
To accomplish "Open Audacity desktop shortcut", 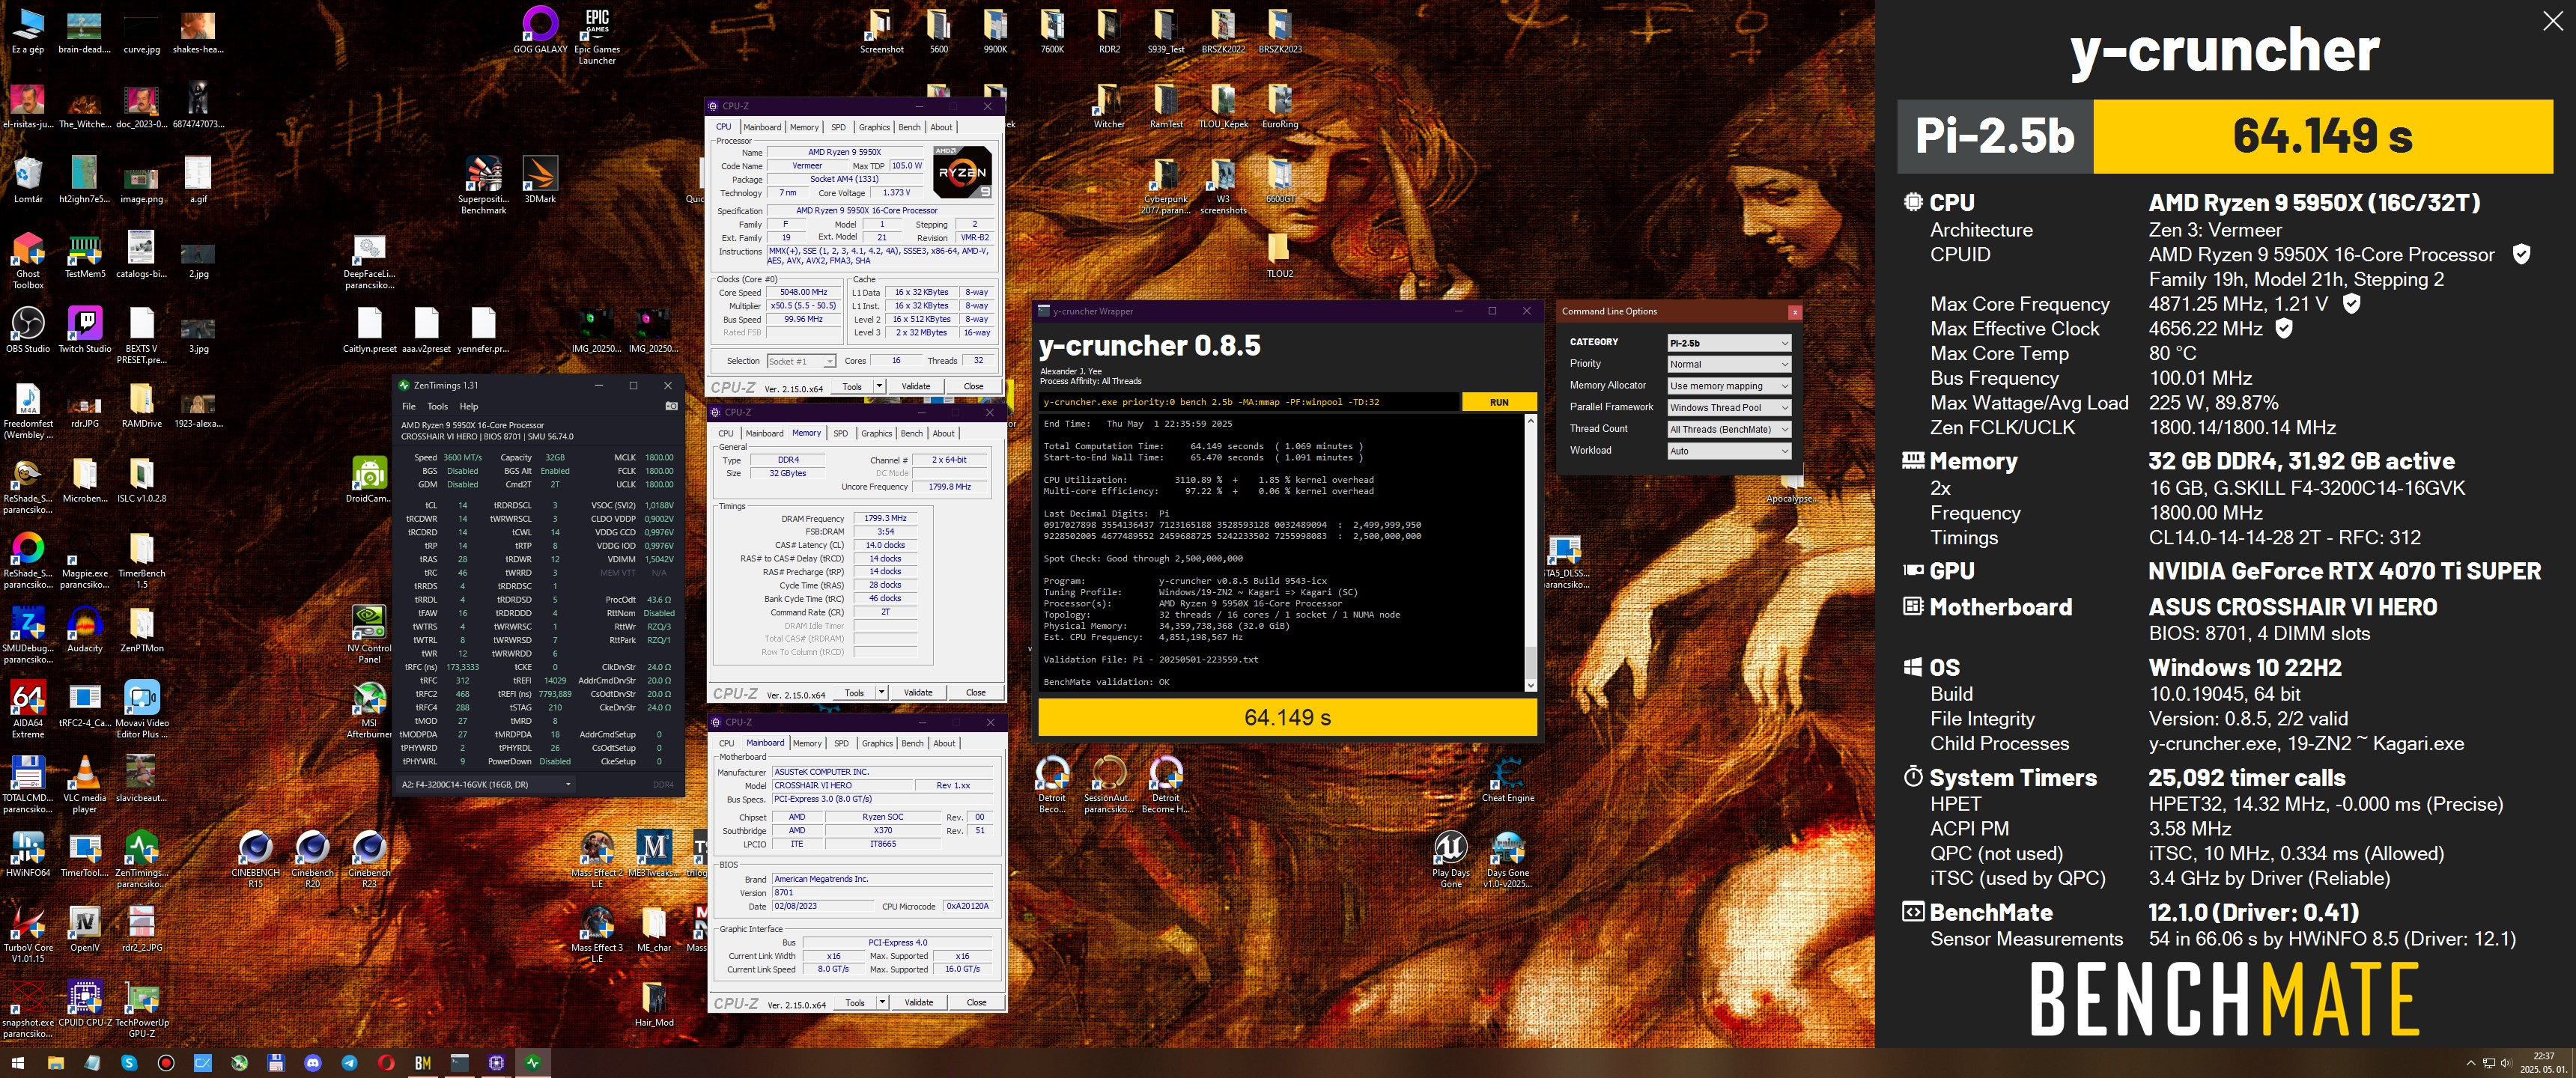I will coord(85,629).
